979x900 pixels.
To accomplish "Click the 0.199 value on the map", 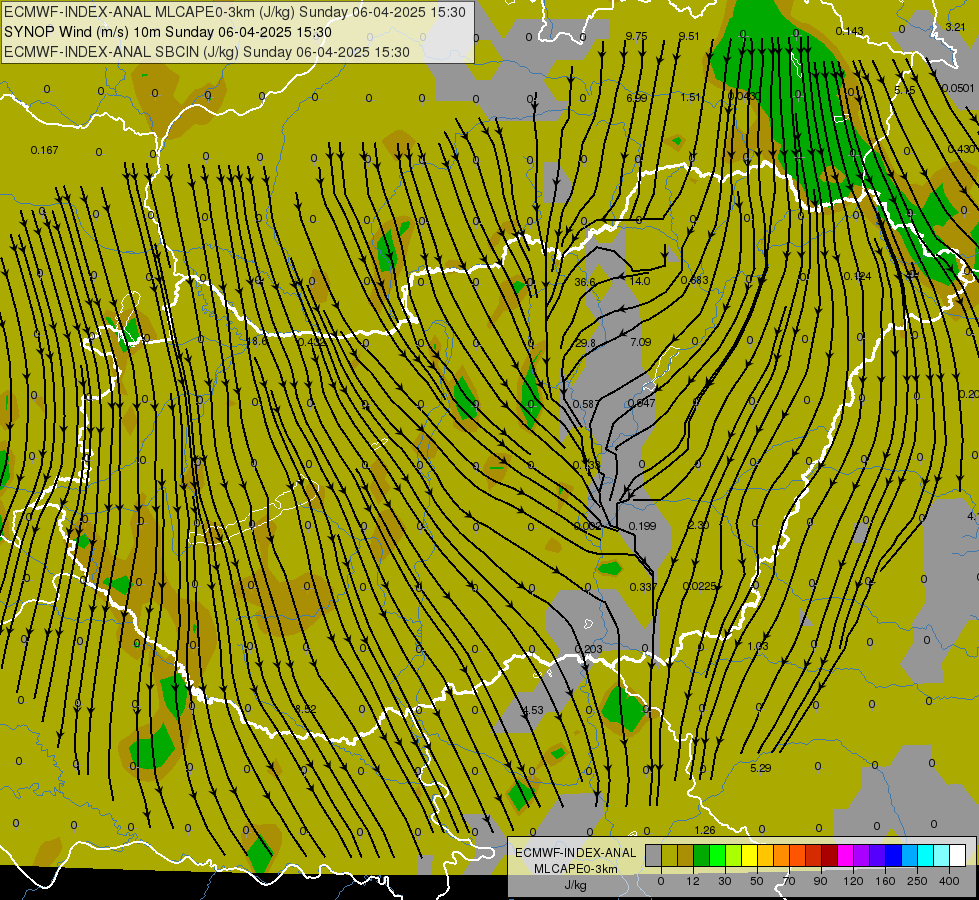I will (642, 526).
